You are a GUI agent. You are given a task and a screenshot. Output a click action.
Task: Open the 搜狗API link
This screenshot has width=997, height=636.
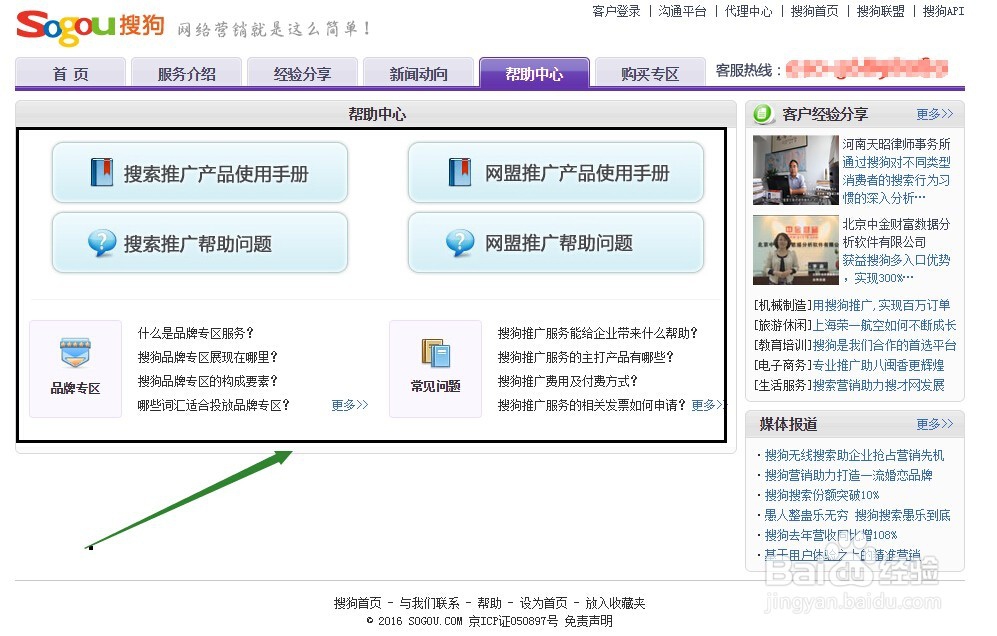[943, 11]
